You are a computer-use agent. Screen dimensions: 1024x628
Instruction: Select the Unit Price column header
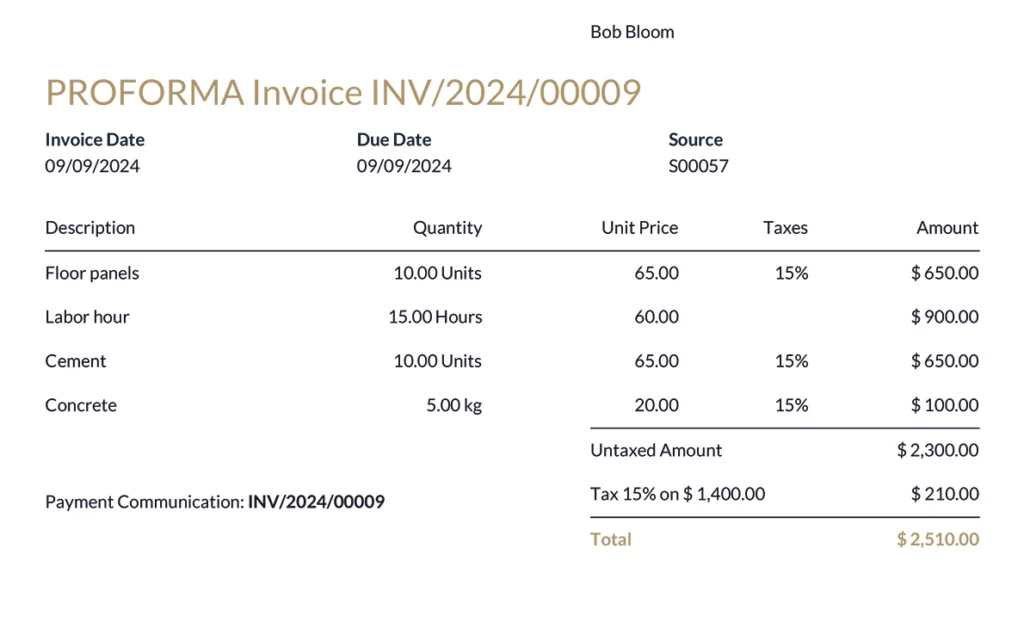click(639, 228)
